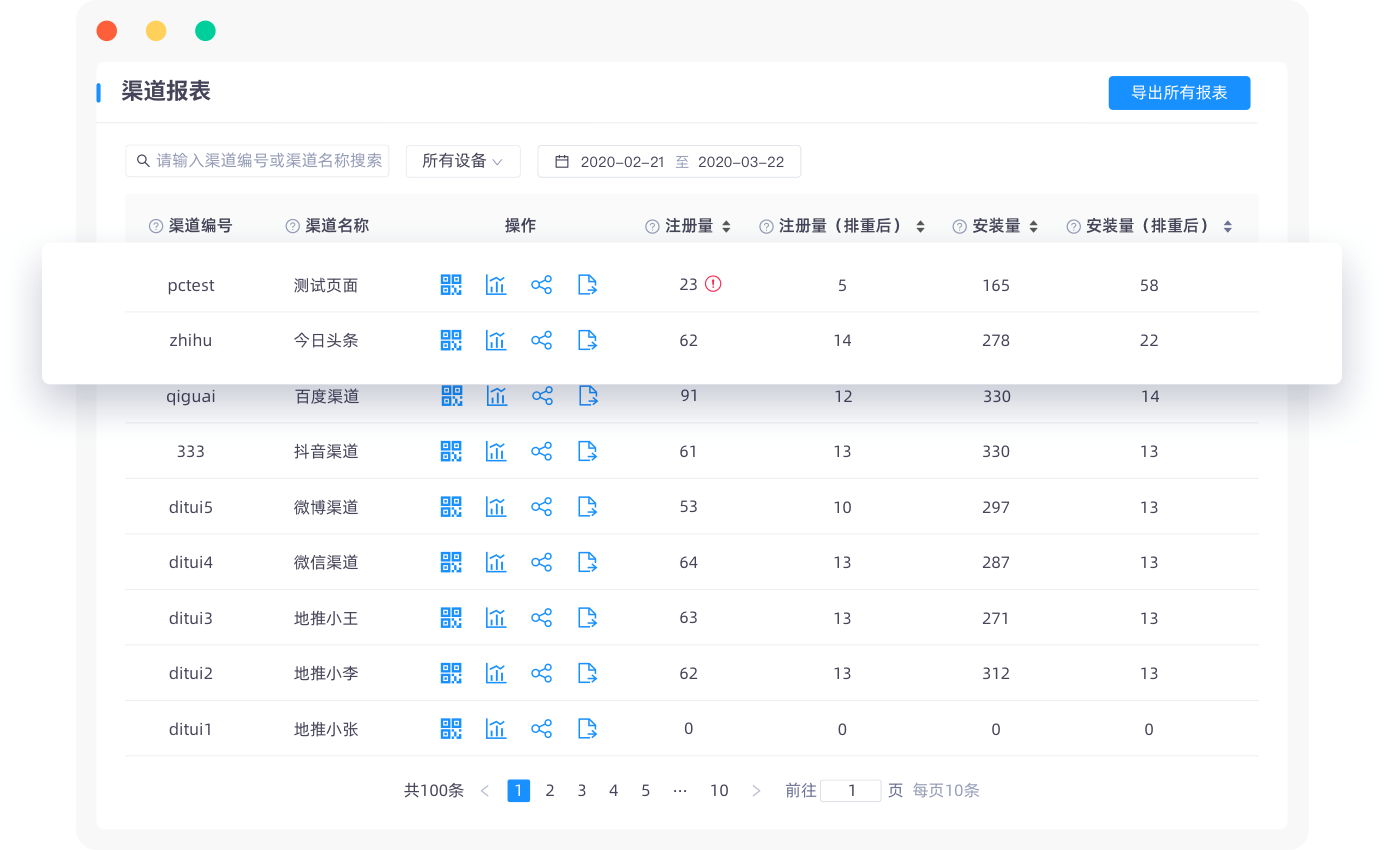Click the 微博渠道 channel name
Image resolution: width=1384 pixels, height=850 pixels.
click(x=326, y=507)
